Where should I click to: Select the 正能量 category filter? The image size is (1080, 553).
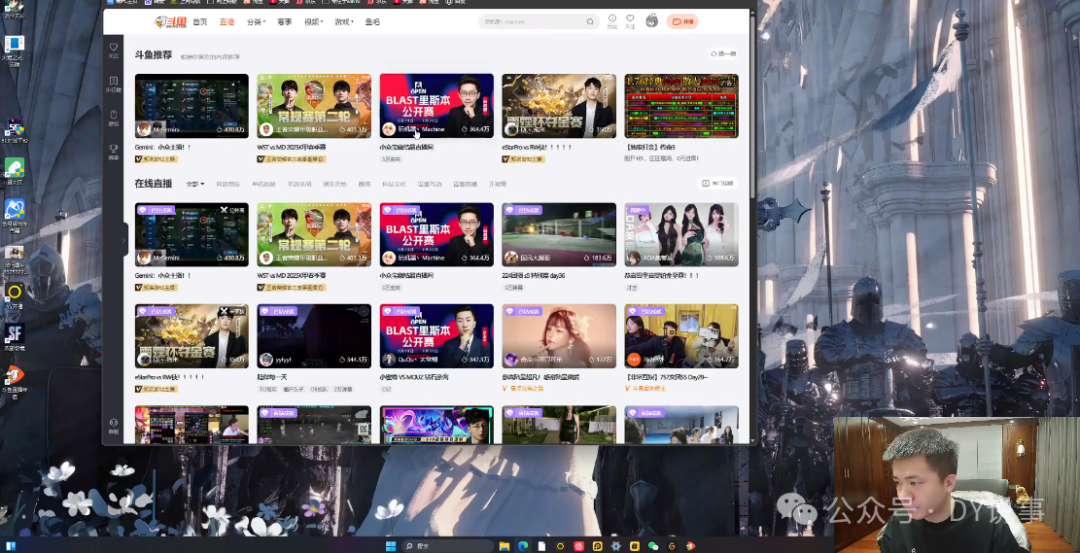[x=498, y=184]
